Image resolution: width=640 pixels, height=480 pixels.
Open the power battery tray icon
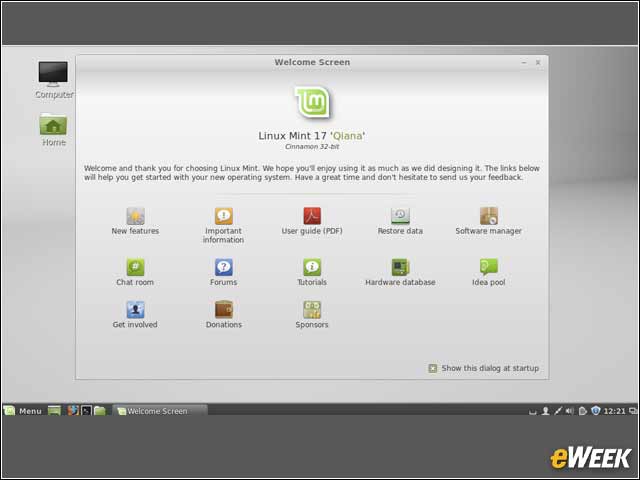pyautogui.click(x=583, y=411)
